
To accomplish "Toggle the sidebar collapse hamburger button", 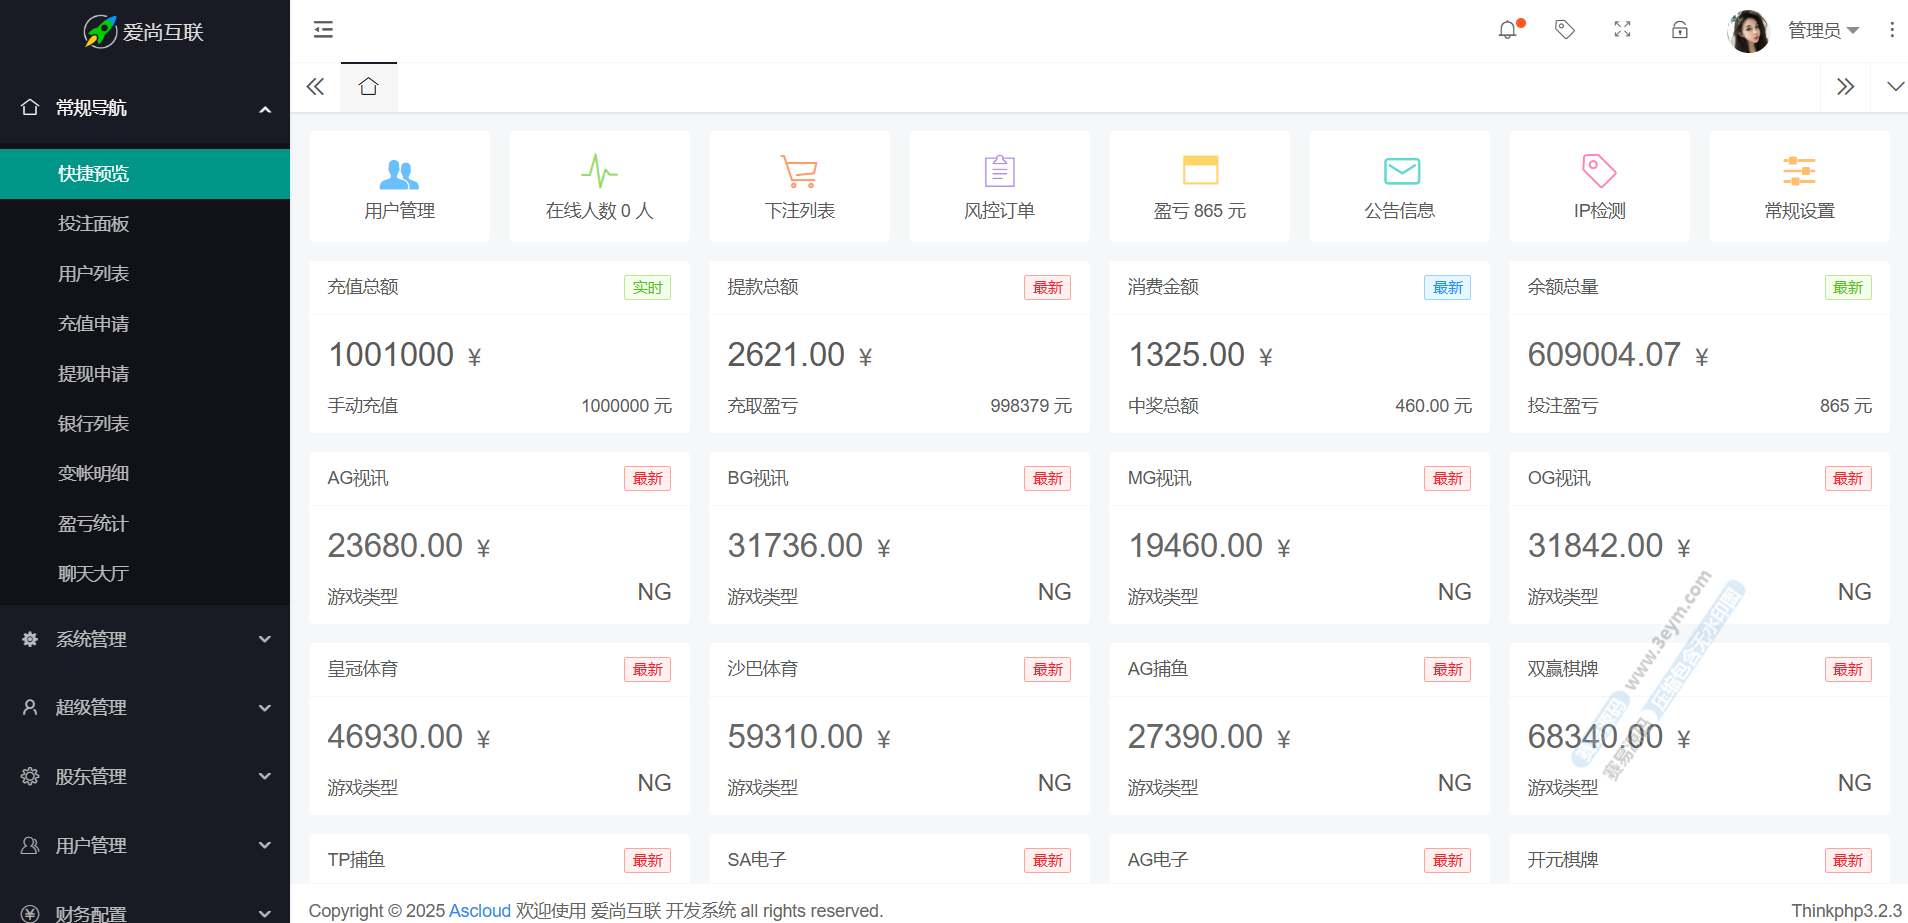I will [323, 30].
